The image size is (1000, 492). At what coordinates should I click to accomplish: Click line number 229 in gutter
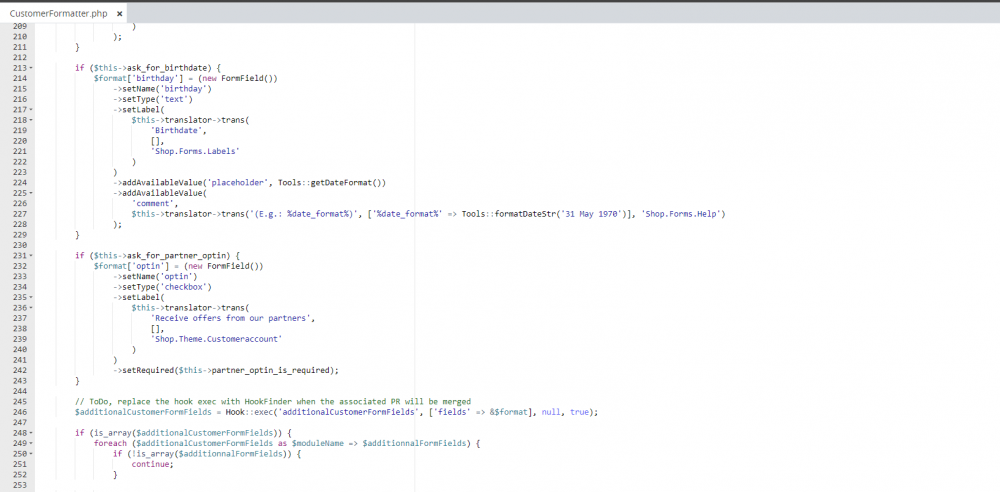pyautogui.click(x=19, y=235)
